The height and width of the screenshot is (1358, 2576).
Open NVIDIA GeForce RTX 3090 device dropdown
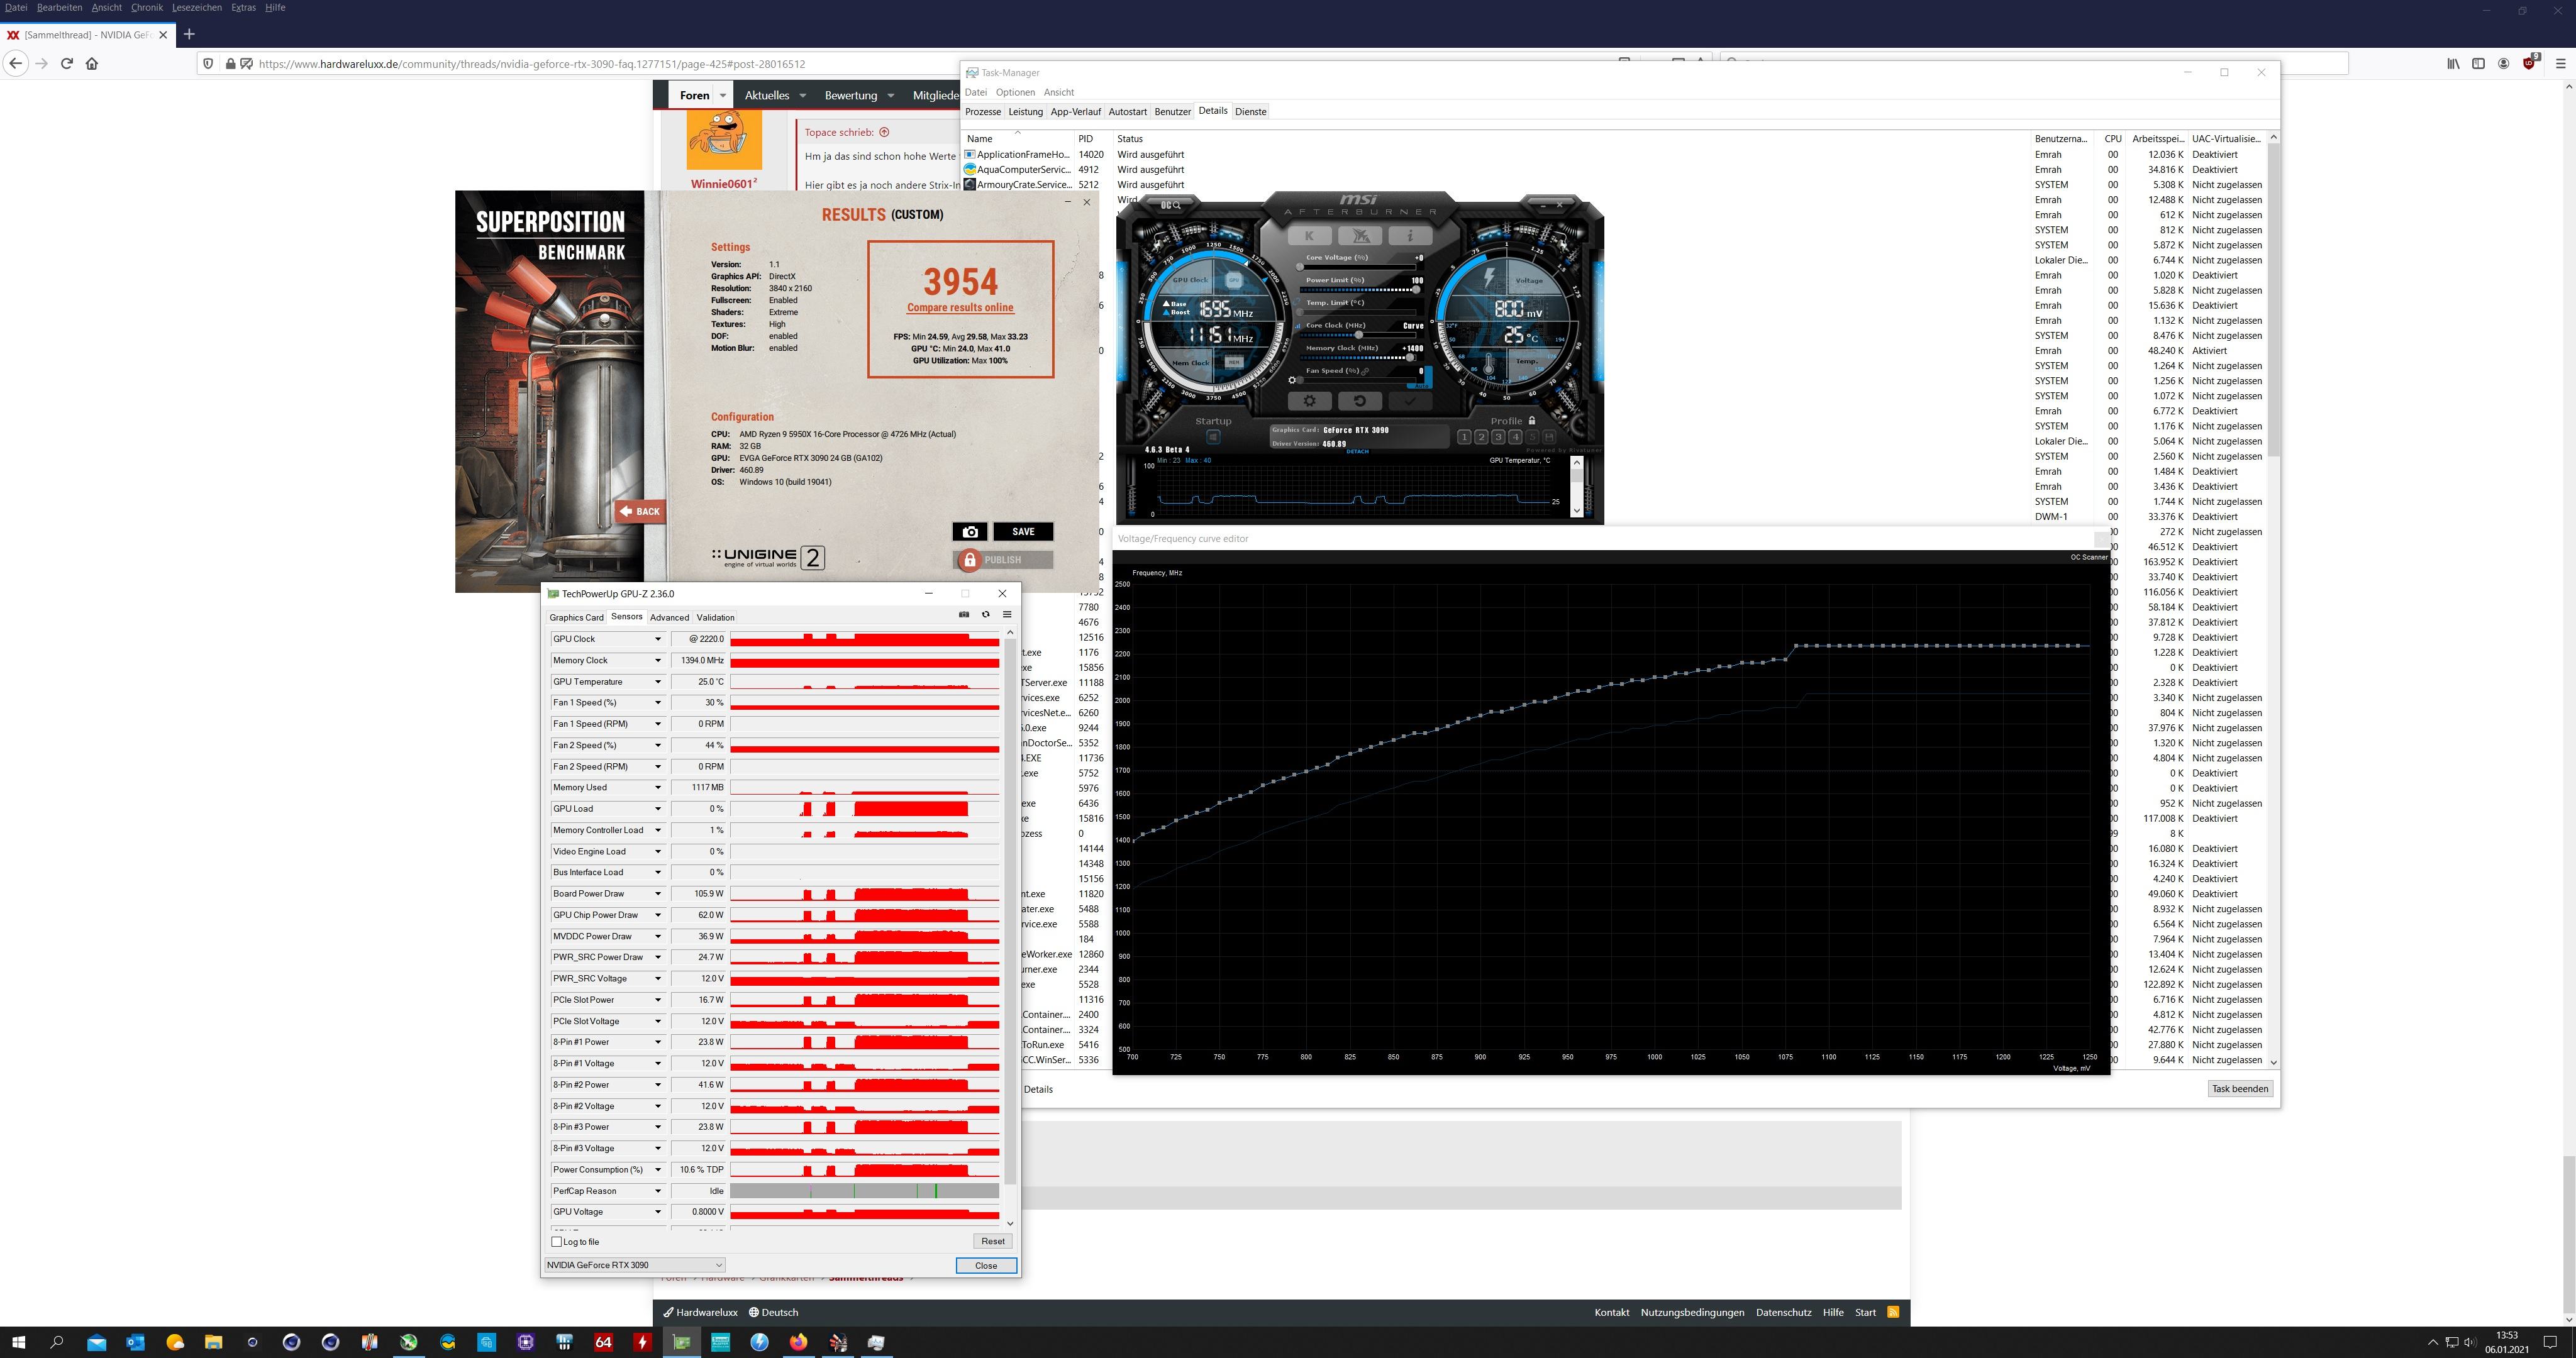634,1265
